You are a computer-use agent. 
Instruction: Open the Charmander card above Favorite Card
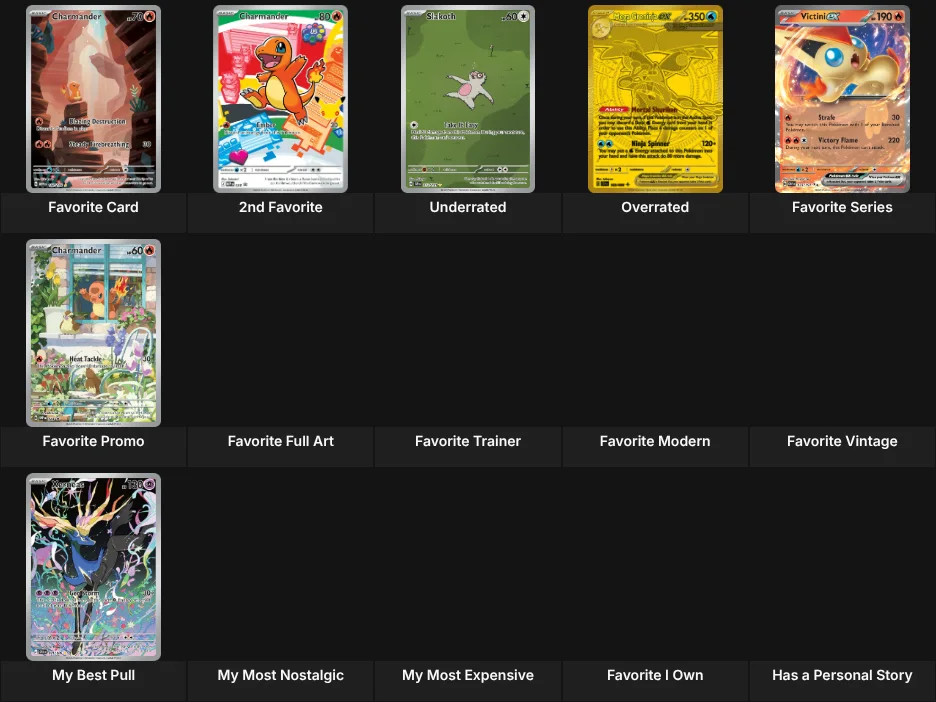[x=93, y=99]
